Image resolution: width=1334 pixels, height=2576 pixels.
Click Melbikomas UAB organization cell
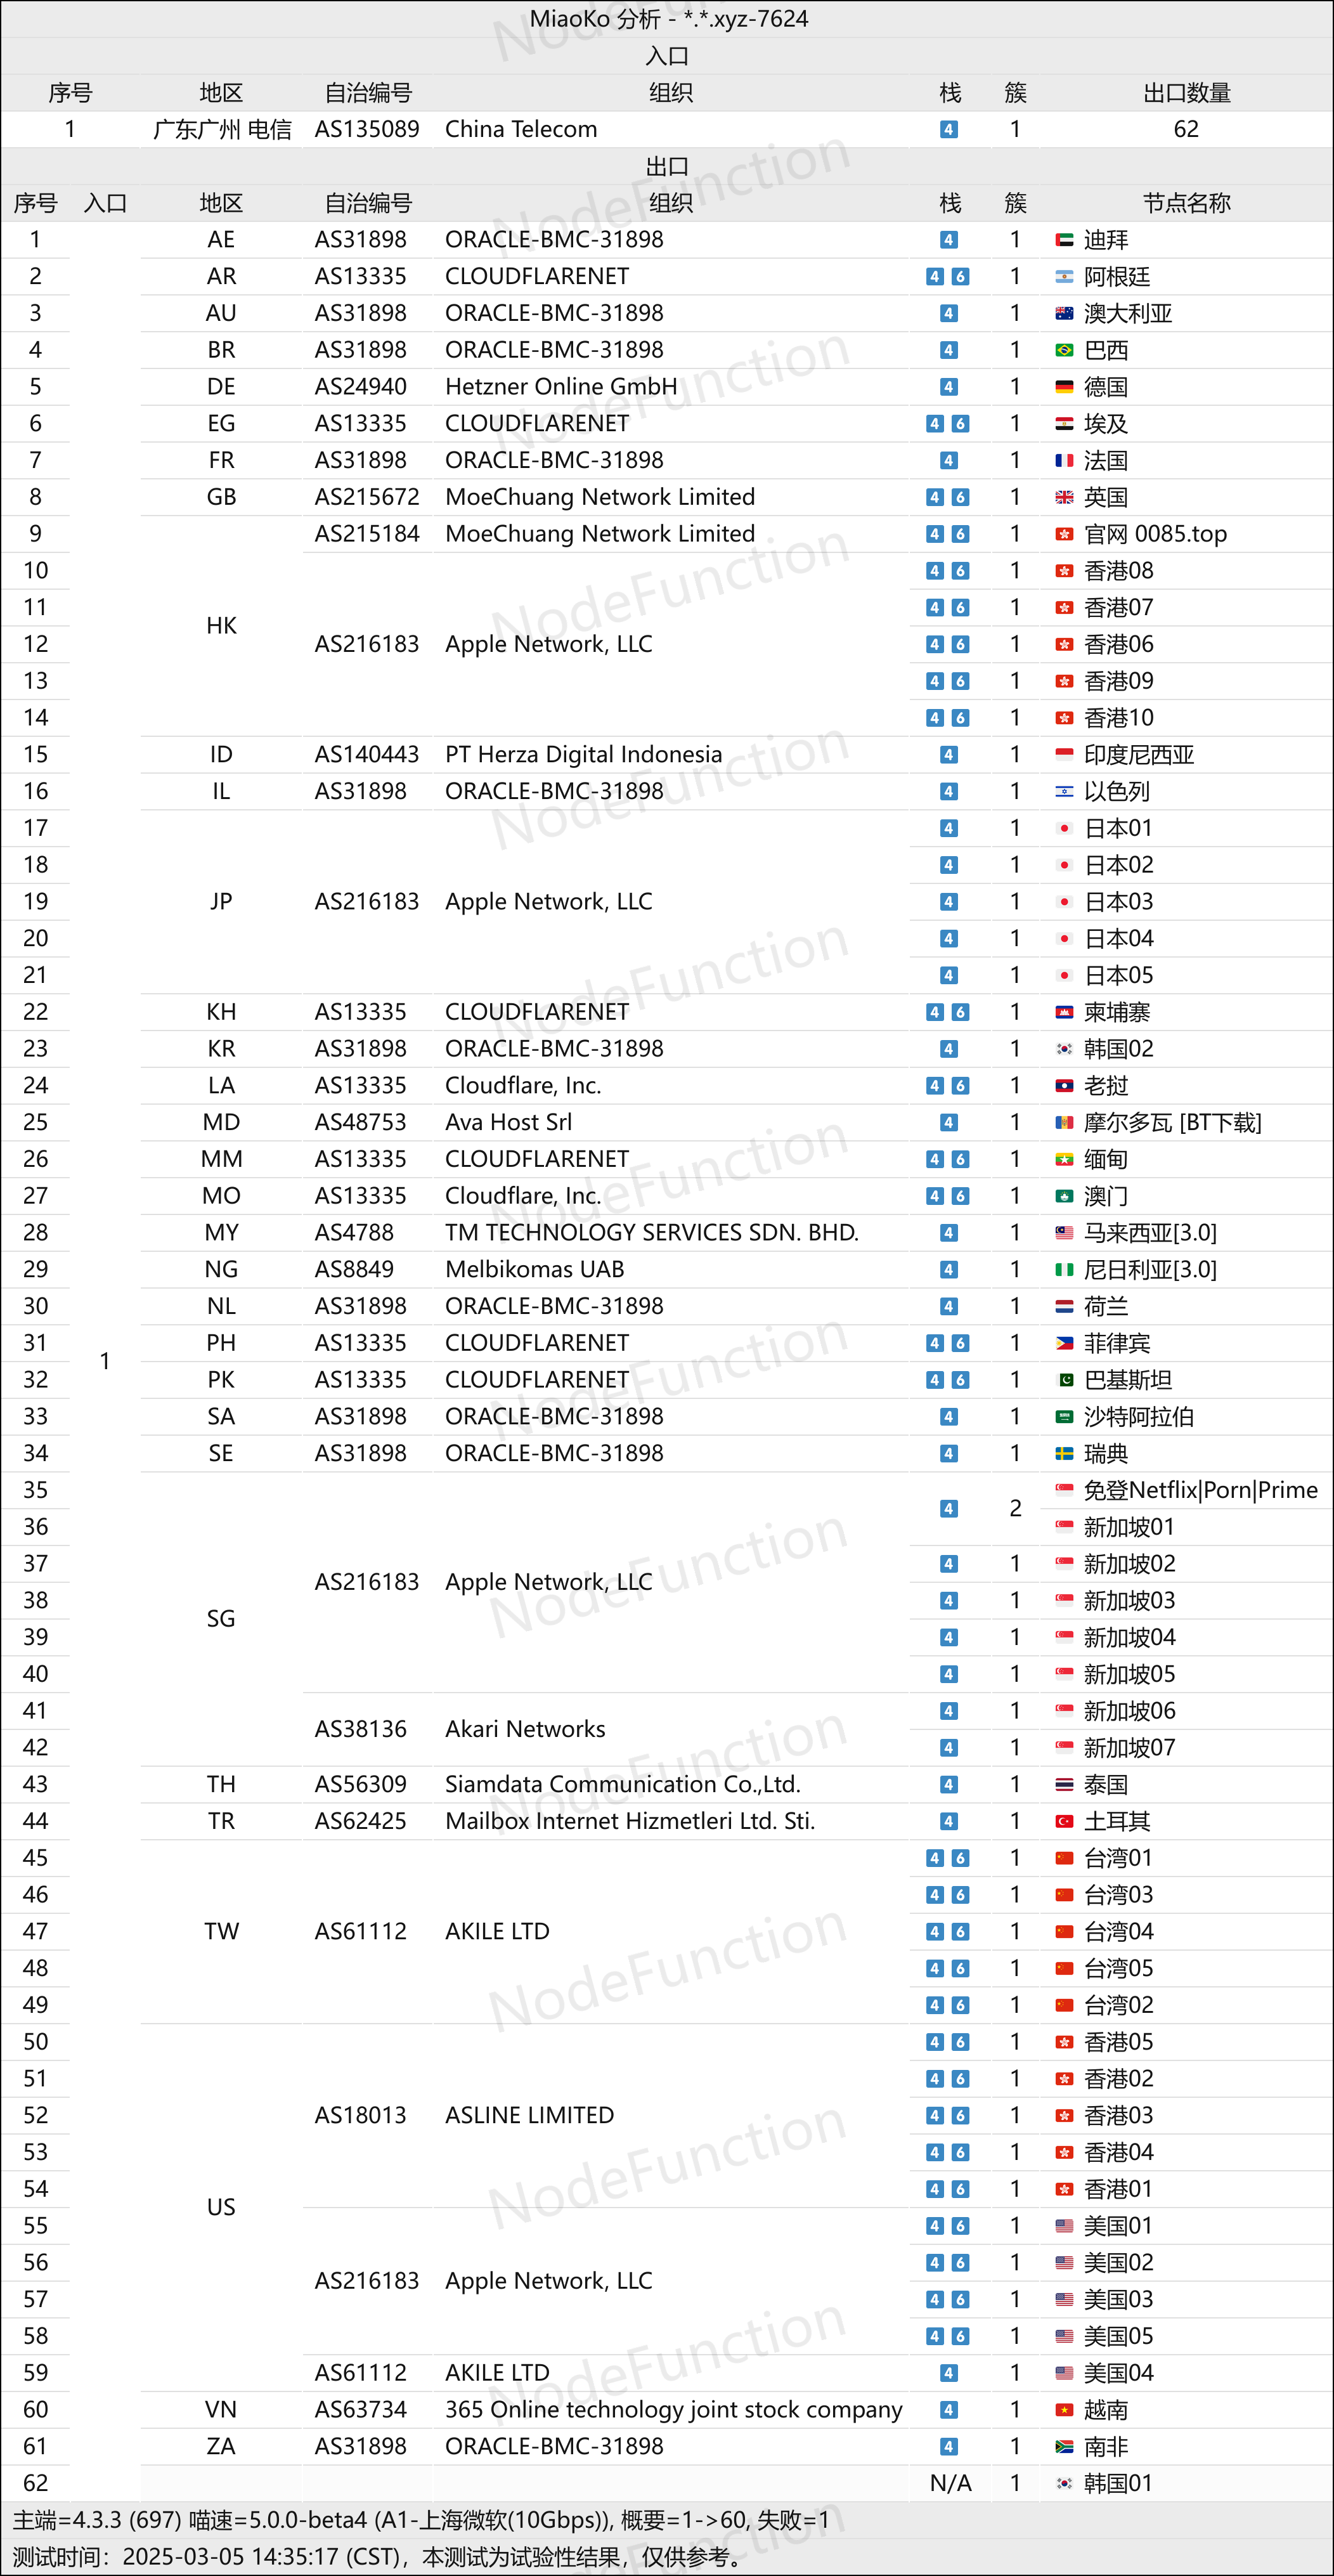pyautogui.click(x=535, y=1270)
